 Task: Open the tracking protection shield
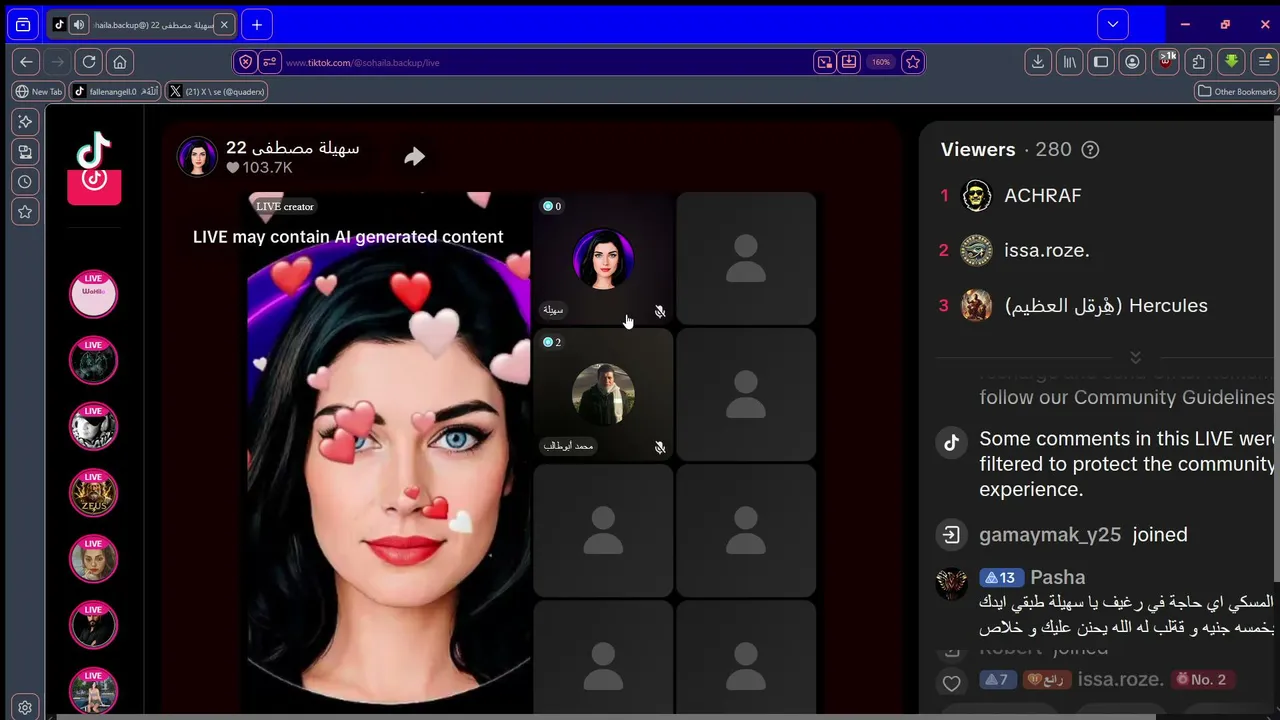point(246,62)
